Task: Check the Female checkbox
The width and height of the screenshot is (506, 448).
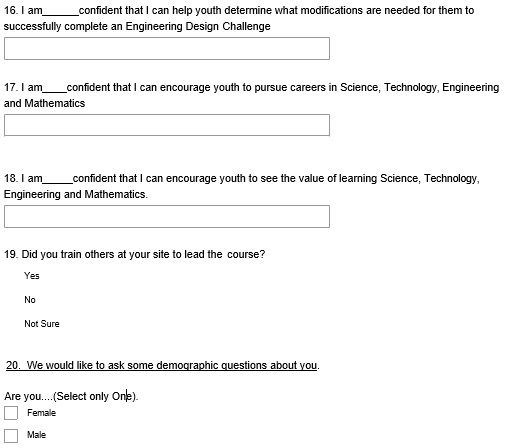Action: tap(11, 413)
